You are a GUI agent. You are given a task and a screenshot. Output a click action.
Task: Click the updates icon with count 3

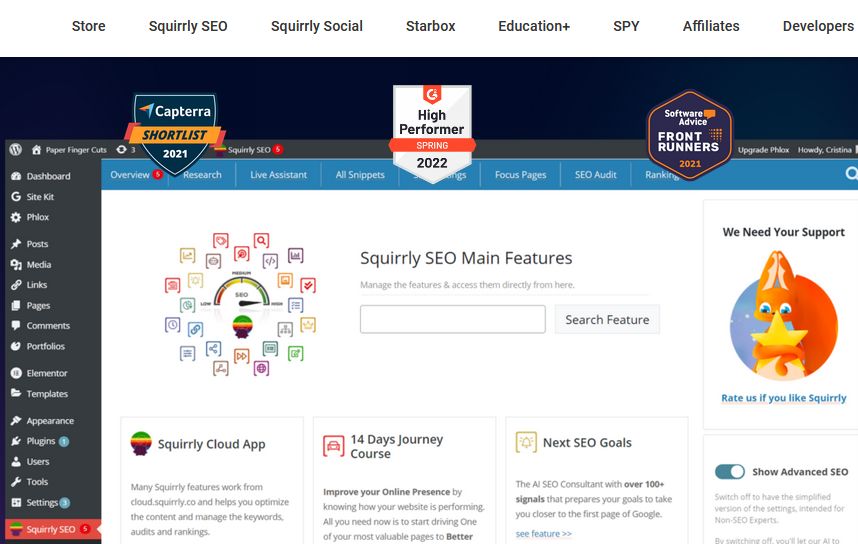[126, 149]
